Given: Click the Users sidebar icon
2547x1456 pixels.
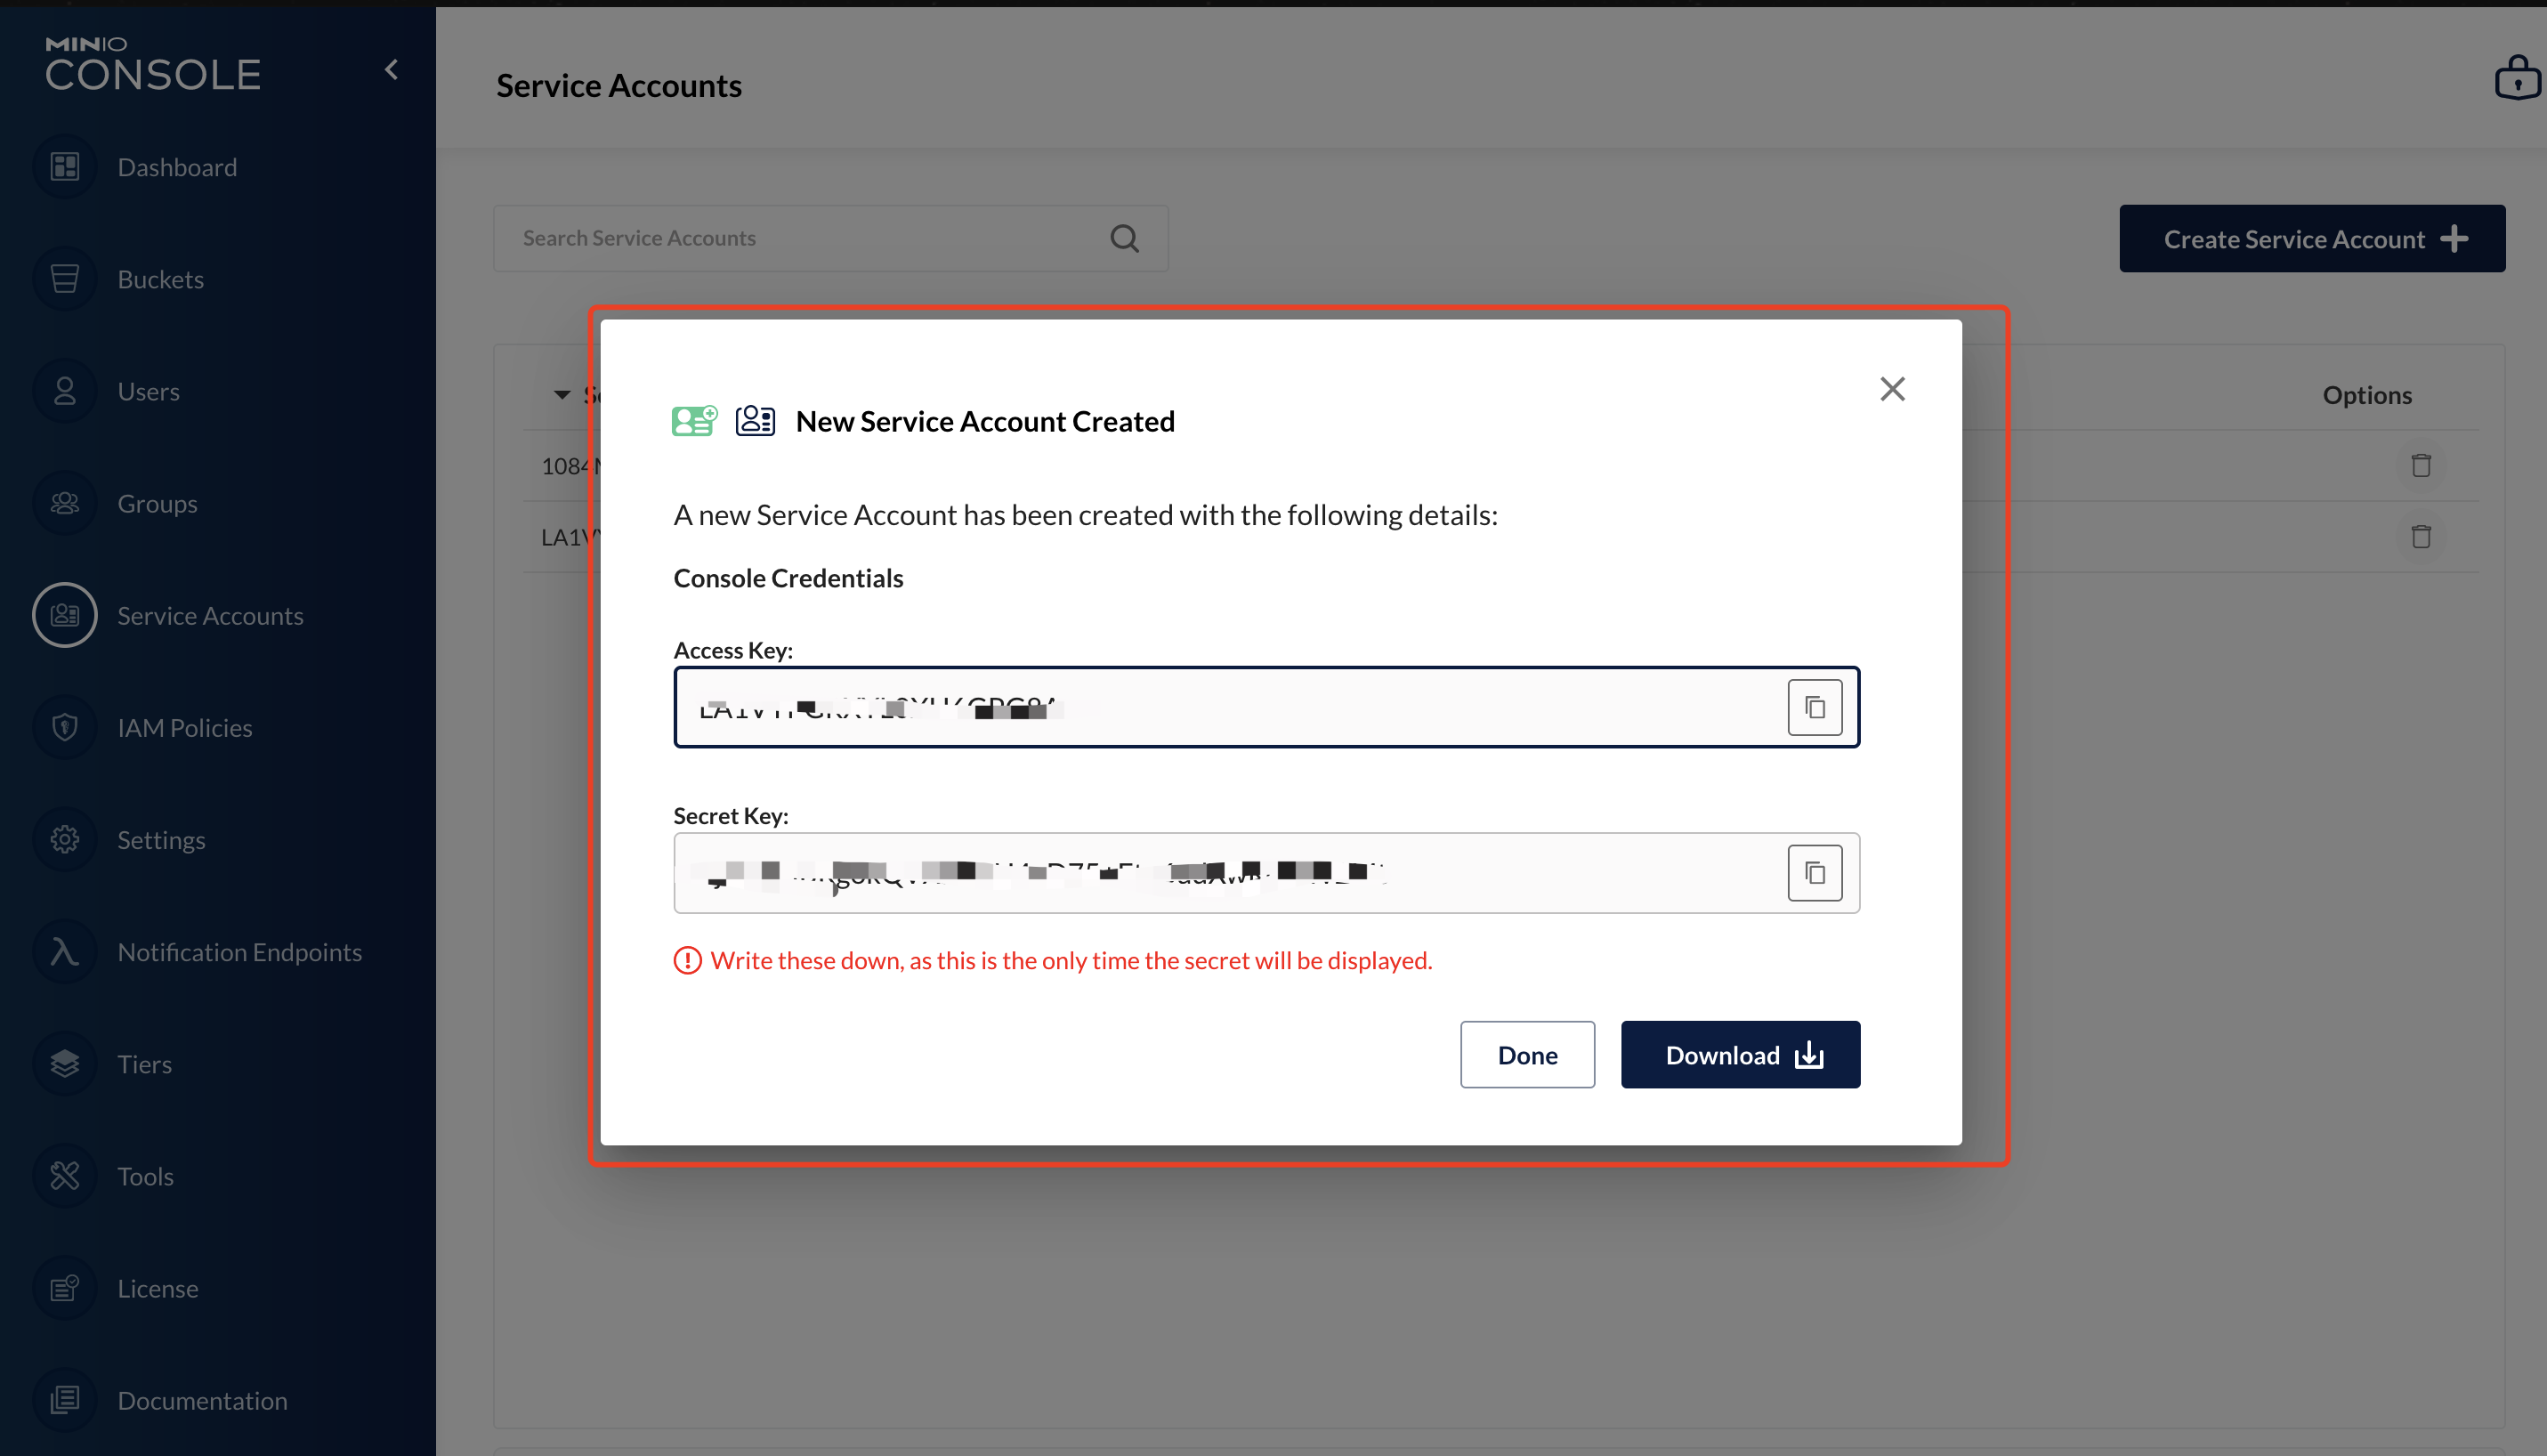Looking at the screenshot, I should click(x=65, y=391).
